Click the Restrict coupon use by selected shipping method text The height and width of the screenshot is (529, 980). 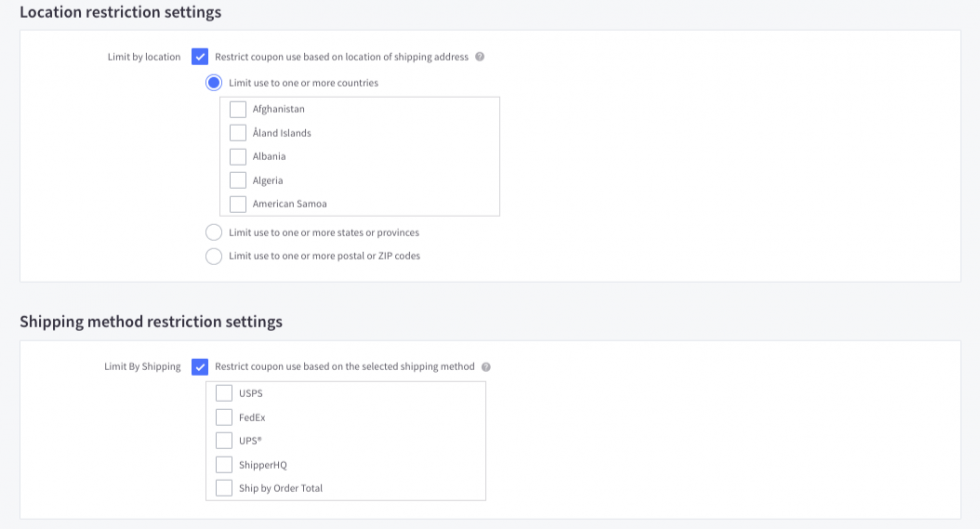click(344, 367)
